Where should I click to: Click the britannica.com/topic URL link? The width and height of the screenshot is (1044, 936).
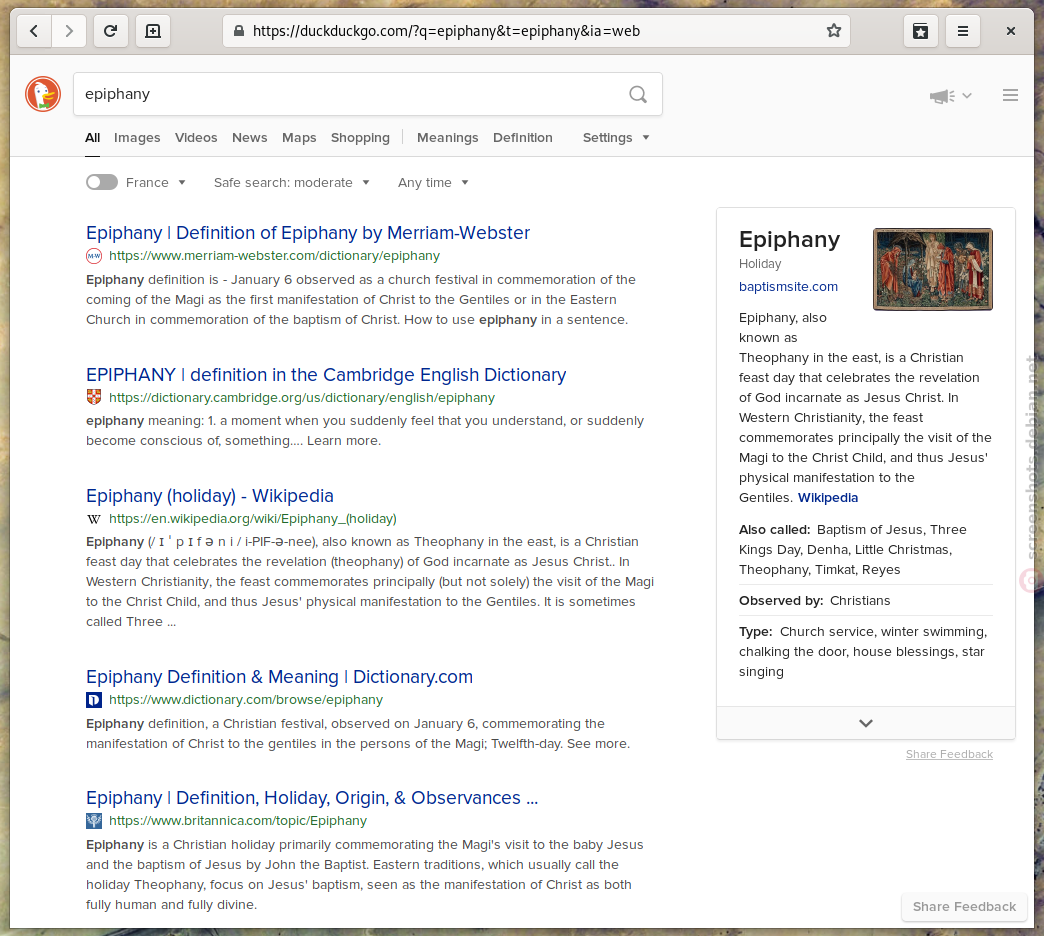pos(238,821)
